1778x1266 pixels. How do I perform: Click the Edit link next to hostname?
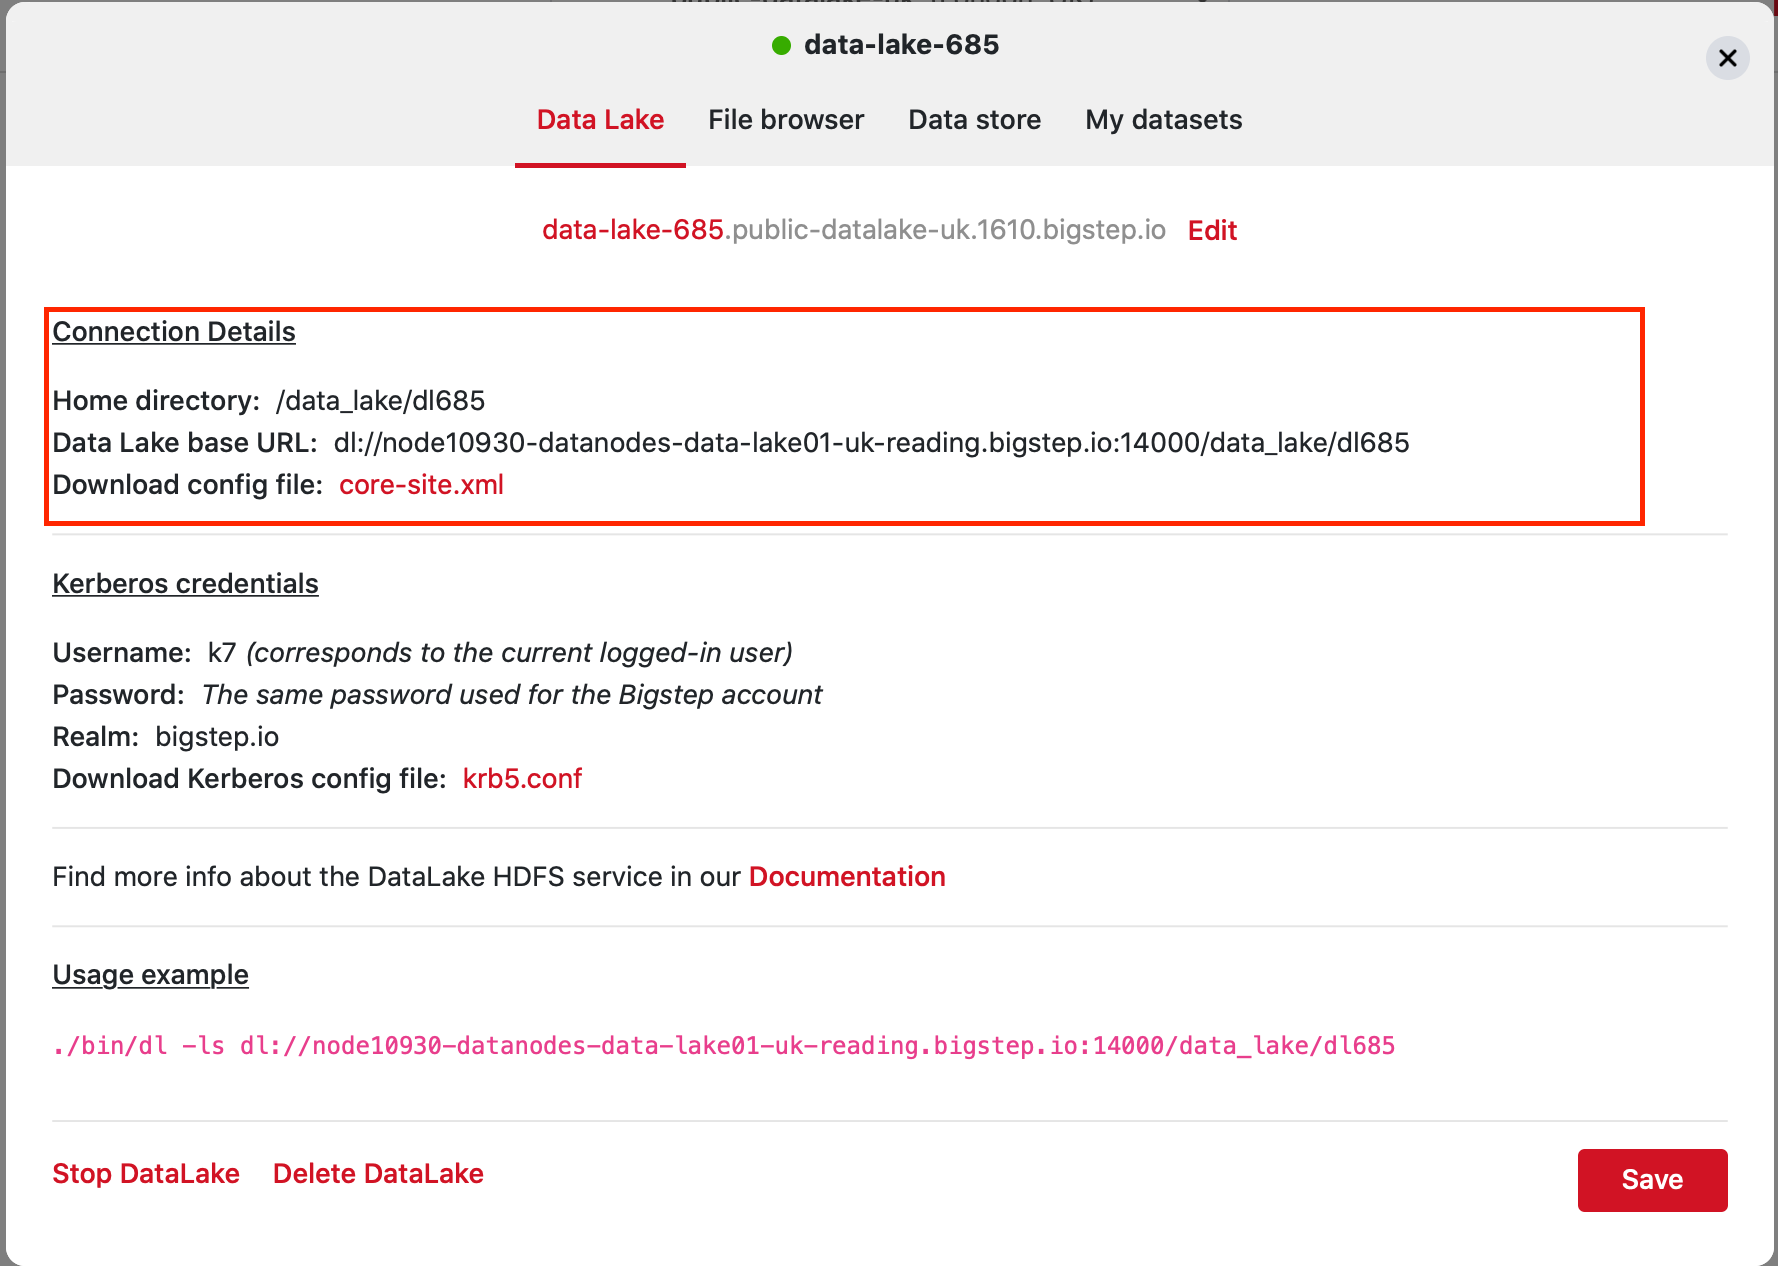(x=1212, y=230)
